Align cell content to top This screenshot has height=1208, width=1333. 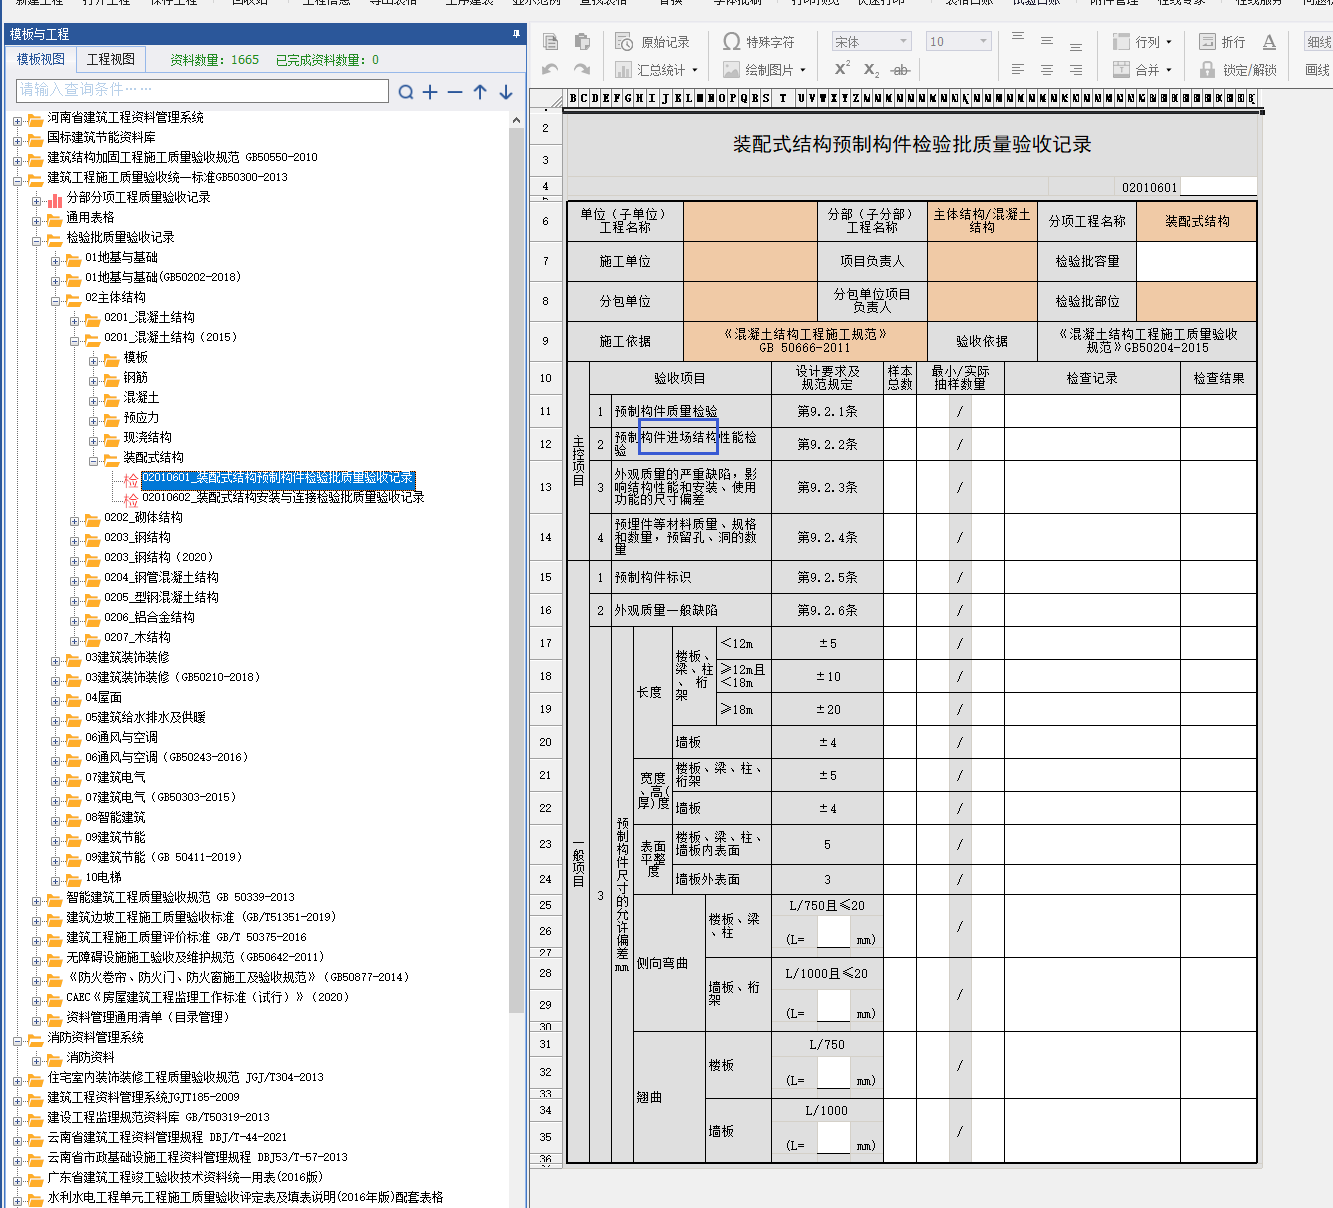click(x=1018, y=38)
